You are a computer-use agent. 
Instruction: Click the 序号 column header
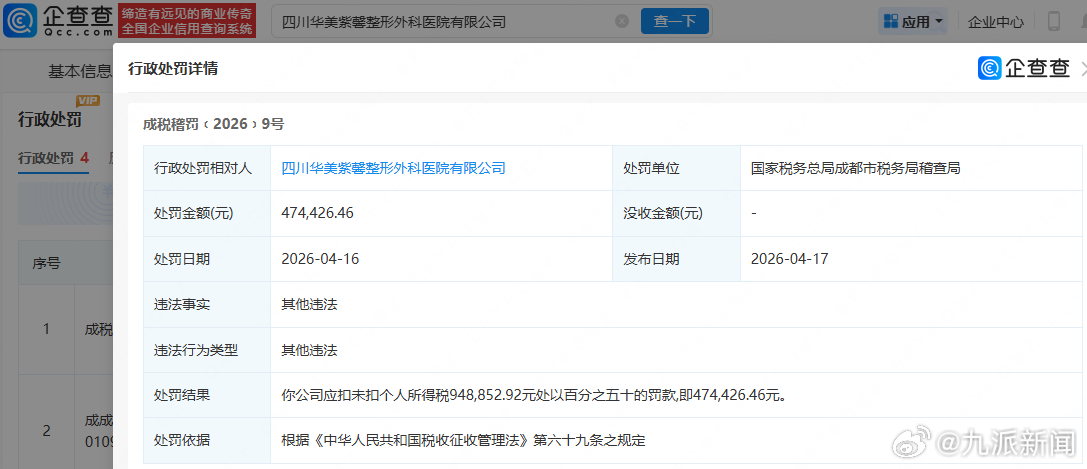click(46, 263)
